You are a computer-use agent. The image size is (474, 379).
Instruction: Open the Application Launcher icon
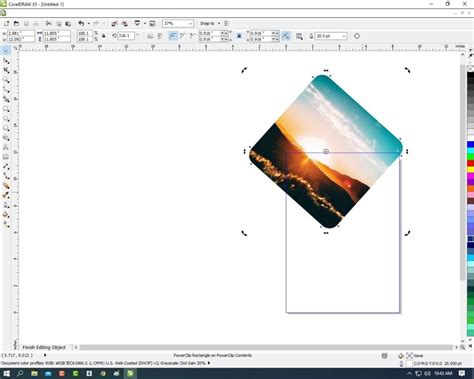tap(137, 23)
